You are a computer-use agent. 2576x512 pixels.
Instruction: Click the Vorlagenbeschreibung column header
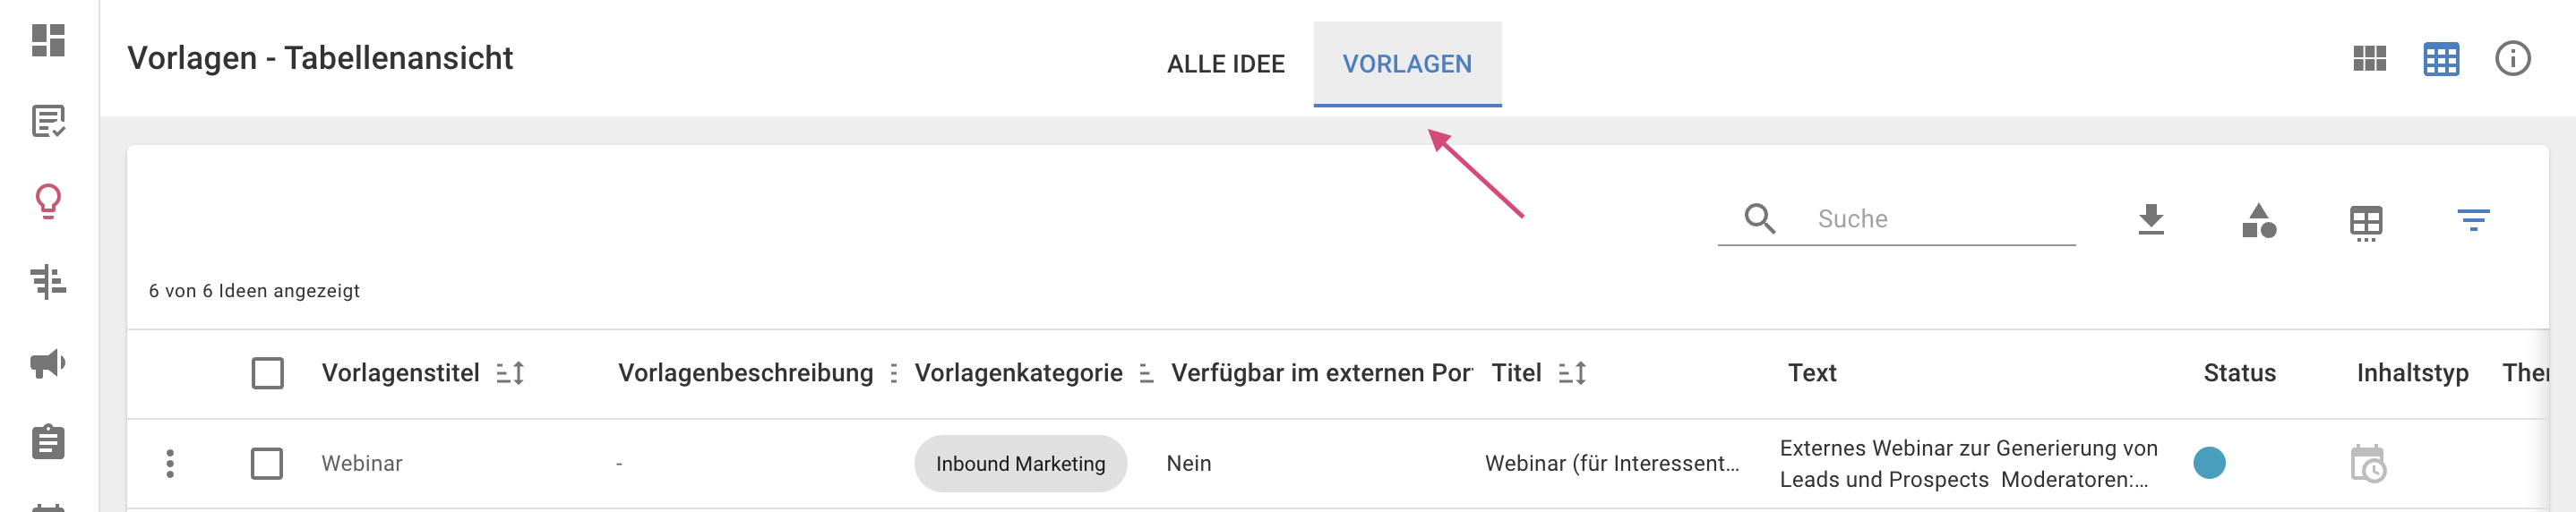coord(745,373)
